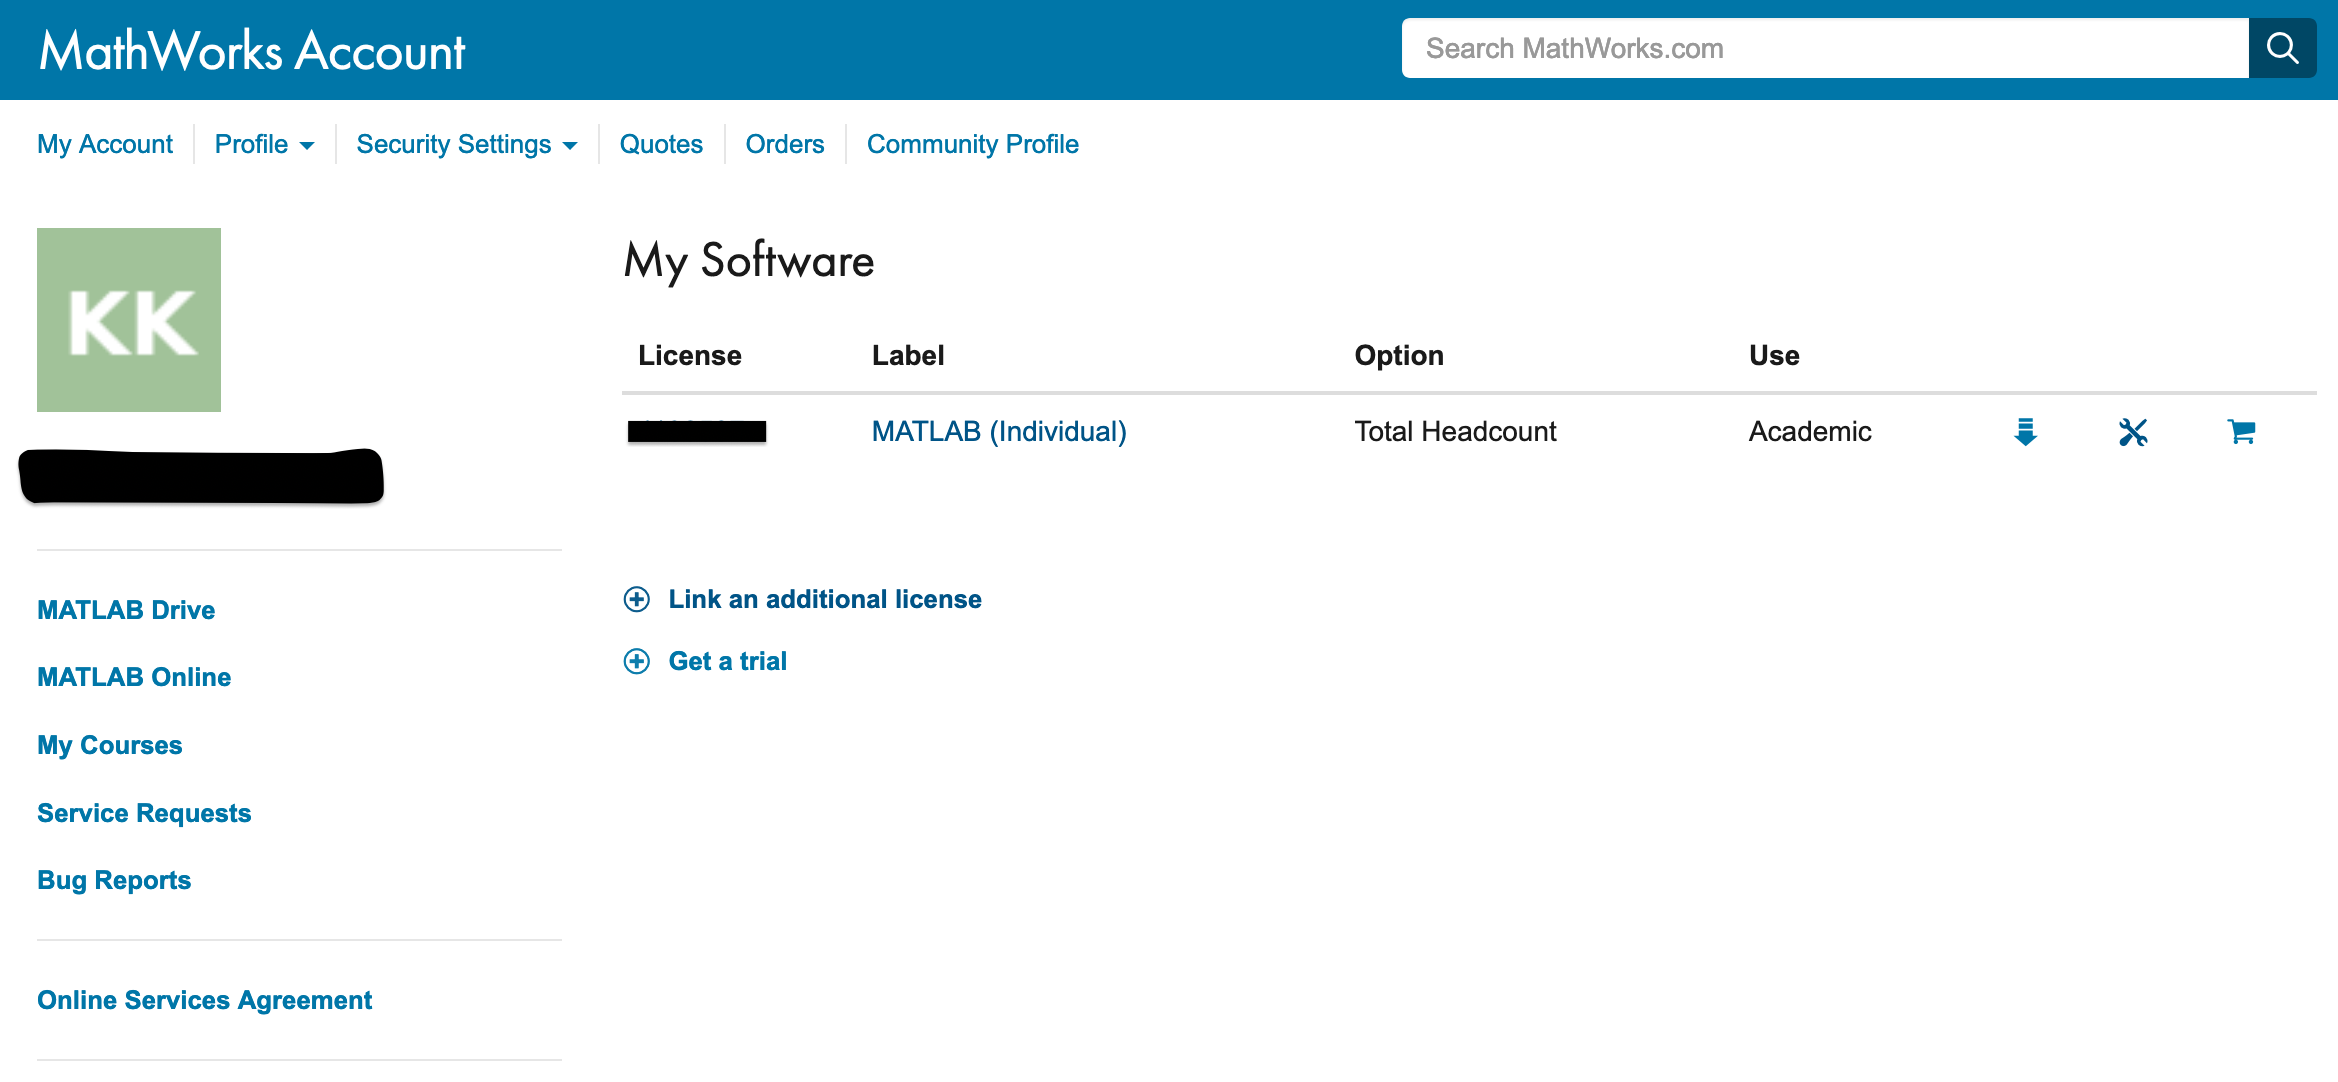This screenshot has height=1082, width=2338.
Task: Open MATLAB Drive from sidebar
Action: [125, 610]
